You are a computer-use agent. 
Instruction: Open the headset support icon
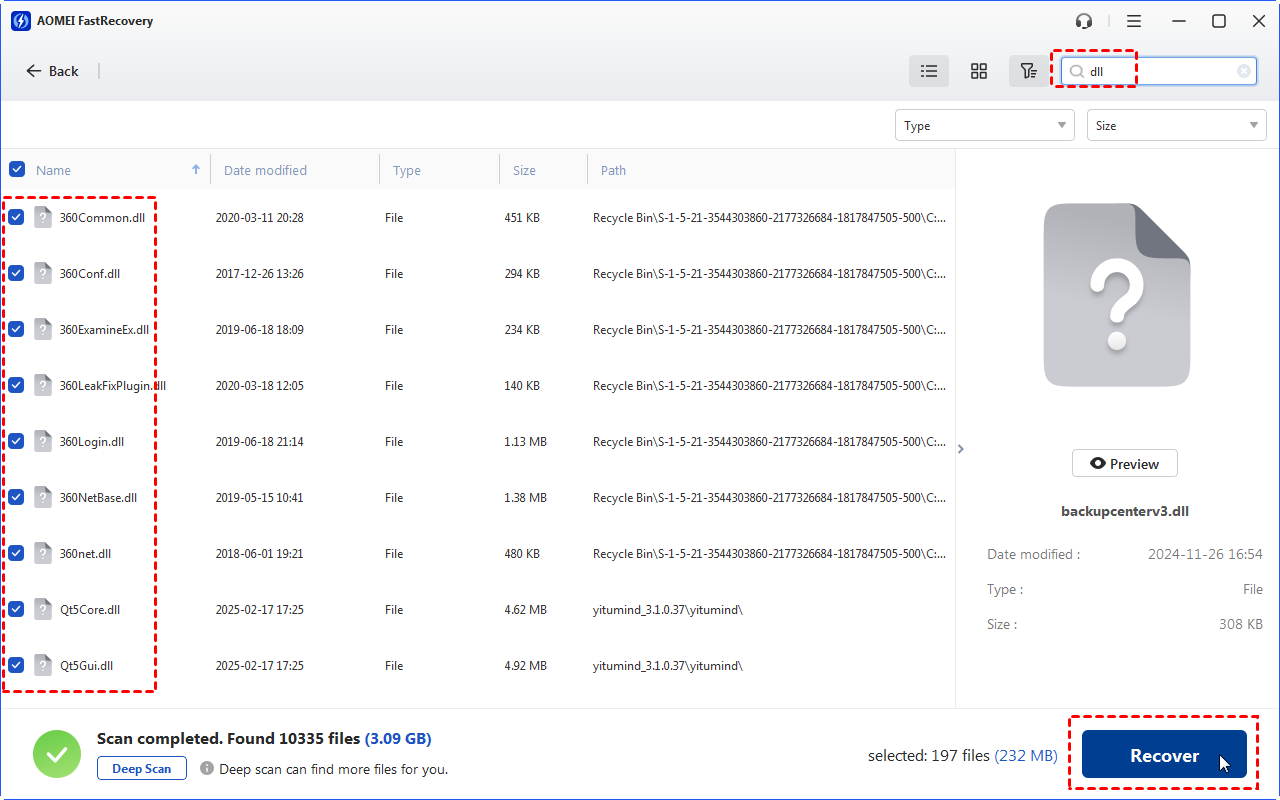pos(1084,21)
